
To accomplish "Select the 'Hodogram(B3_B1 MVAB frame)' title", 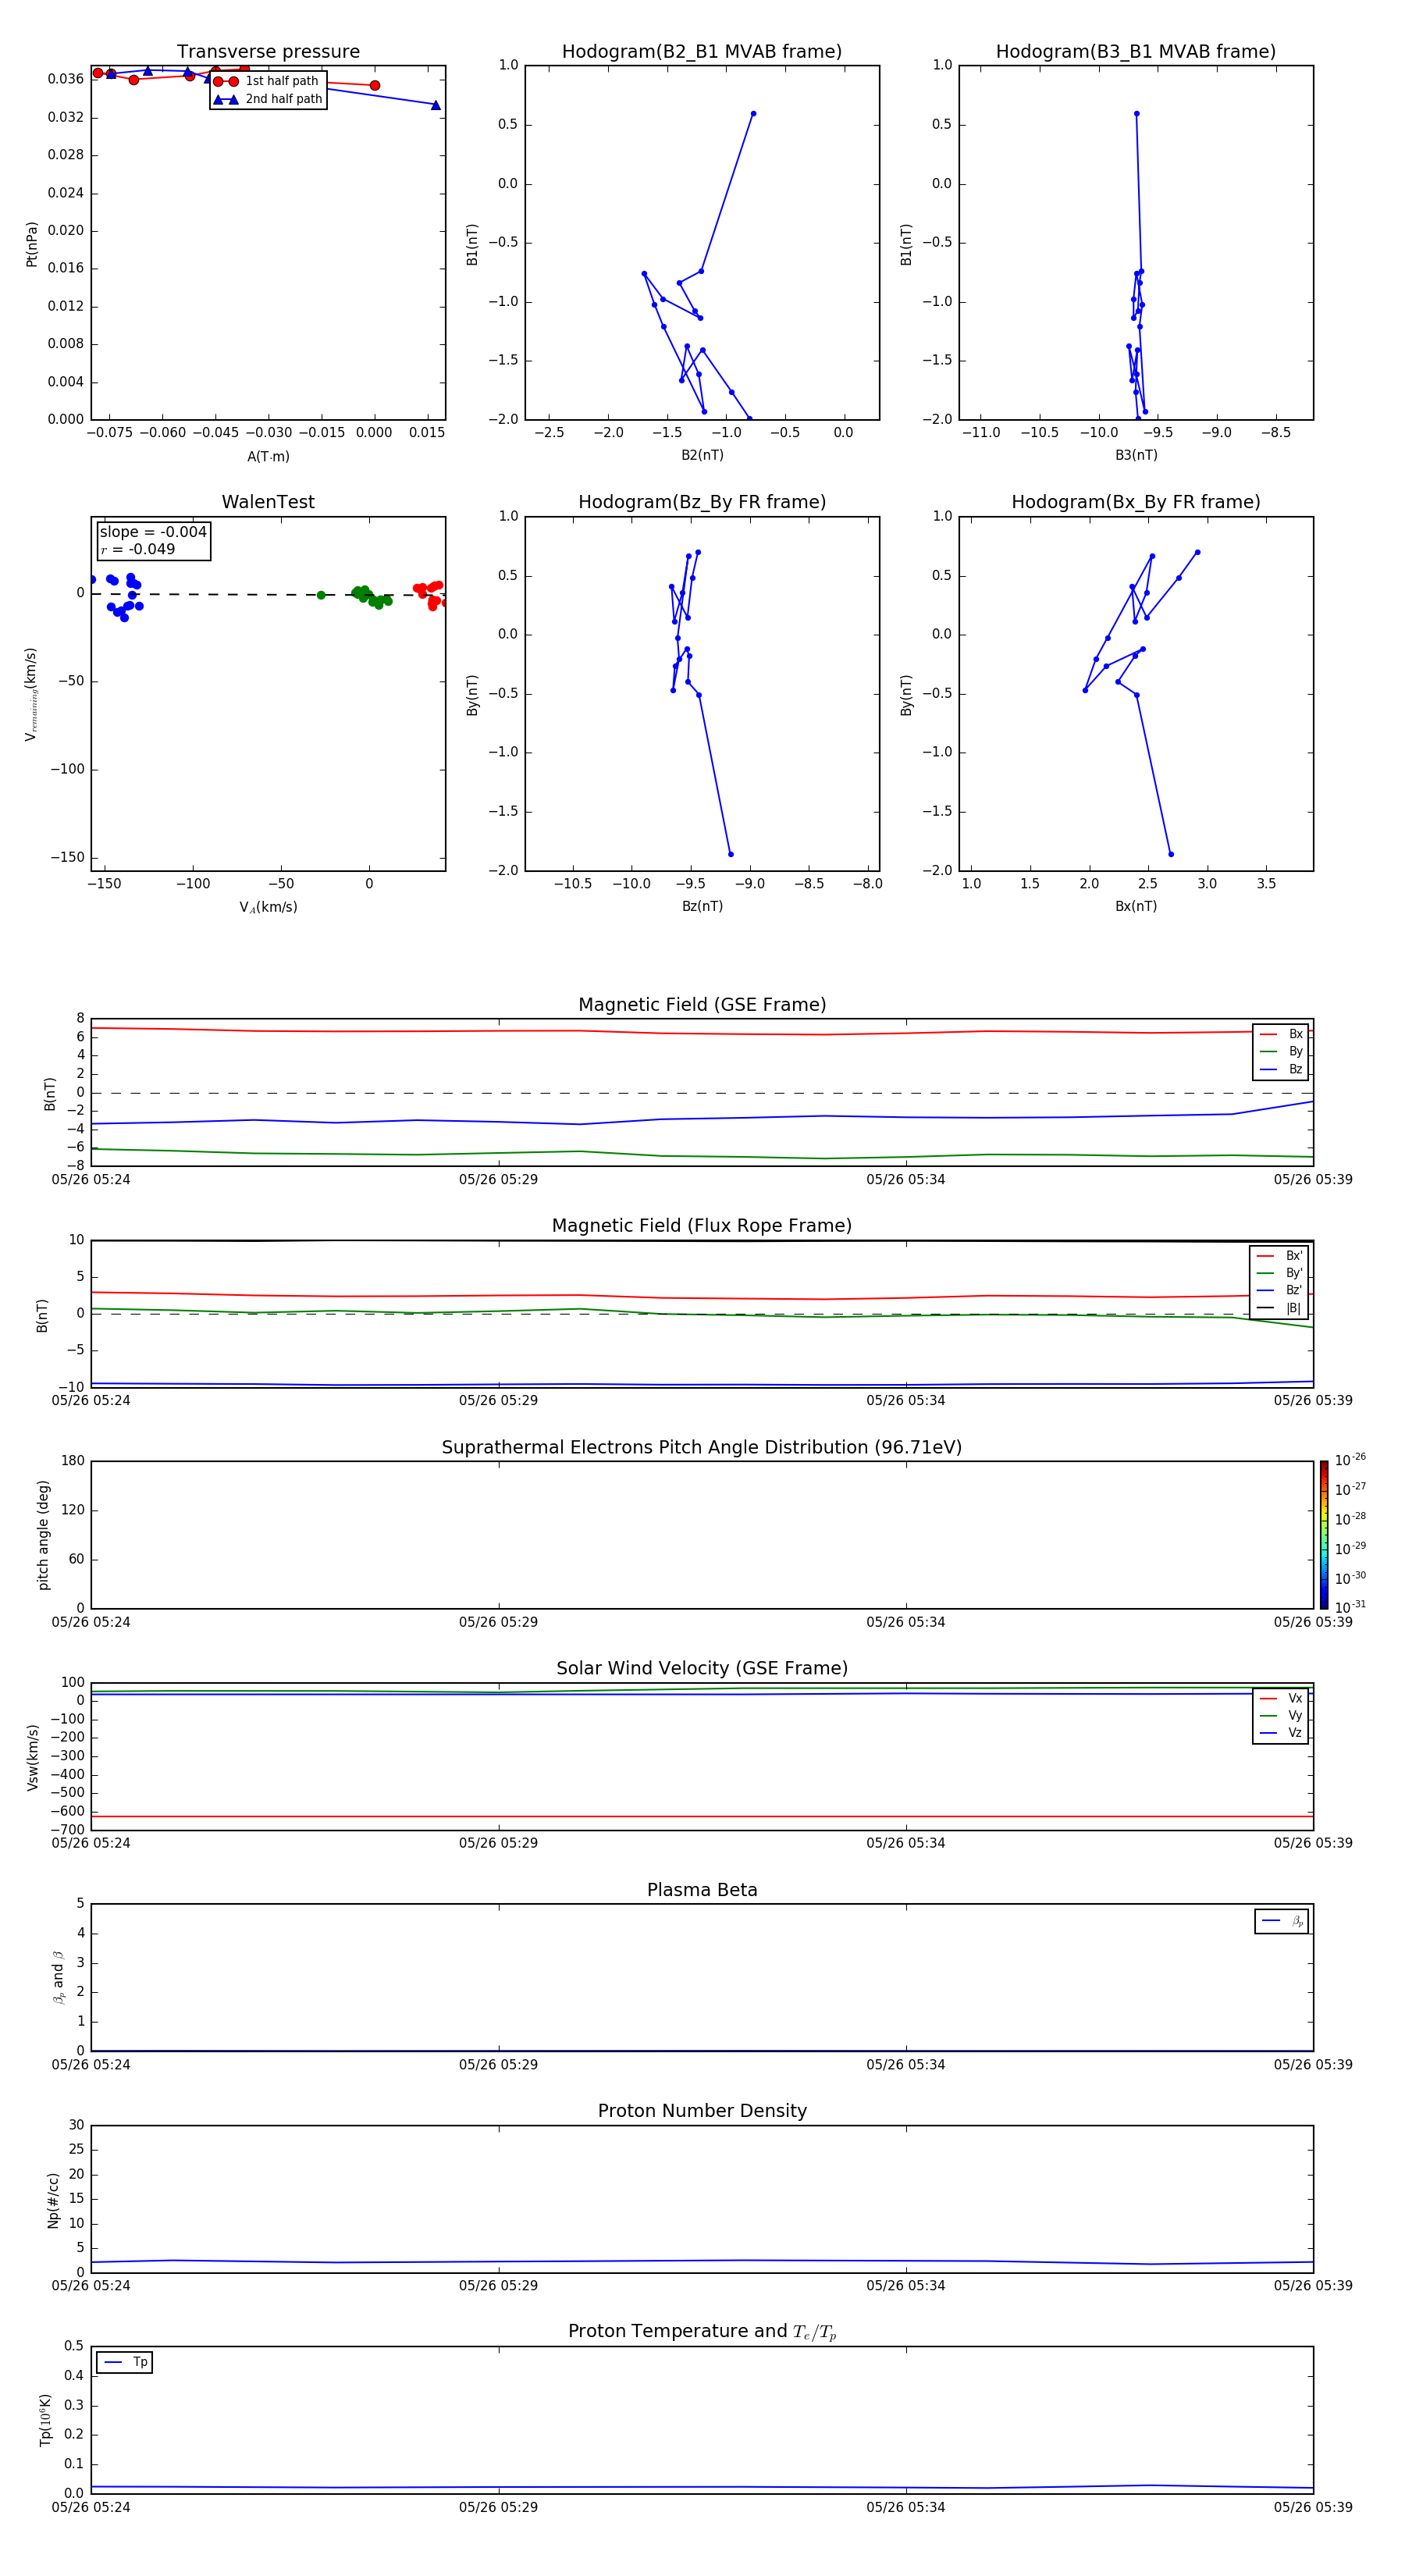I will coord(1136,52).
